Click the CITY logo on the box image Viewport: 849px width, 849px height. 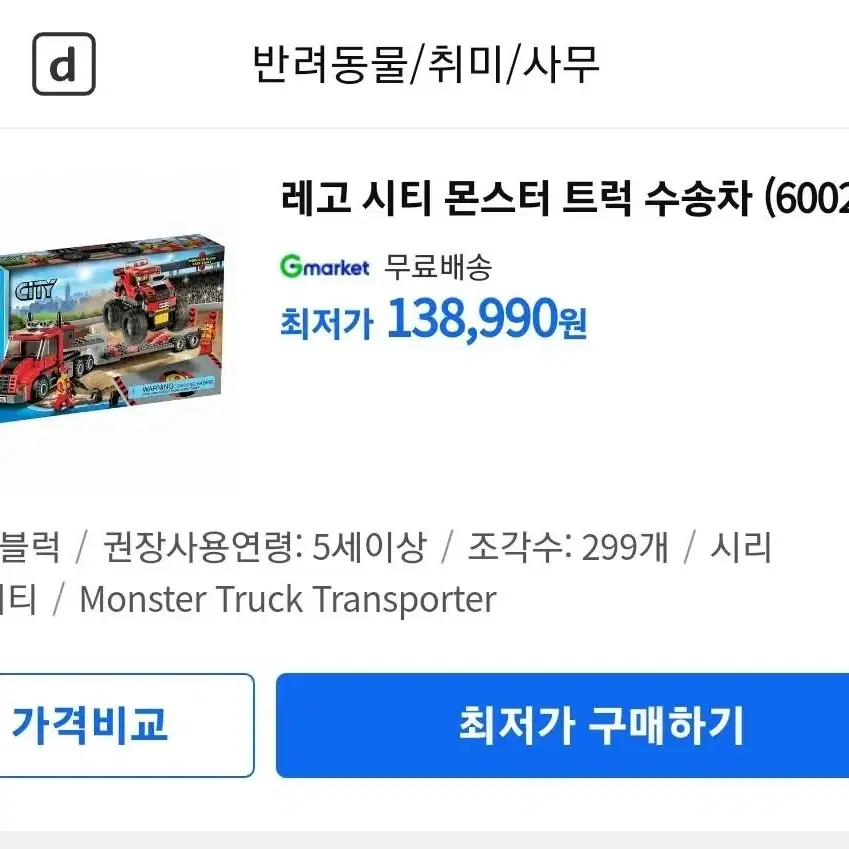click(x=36, y=290)
